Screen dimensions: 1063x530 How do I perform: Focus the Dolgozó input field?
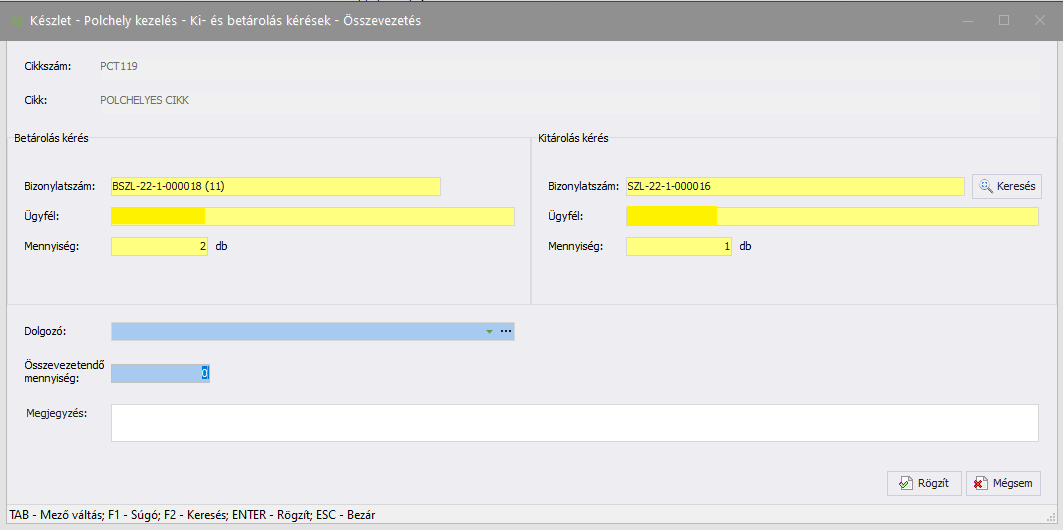[x=296, y=331]
